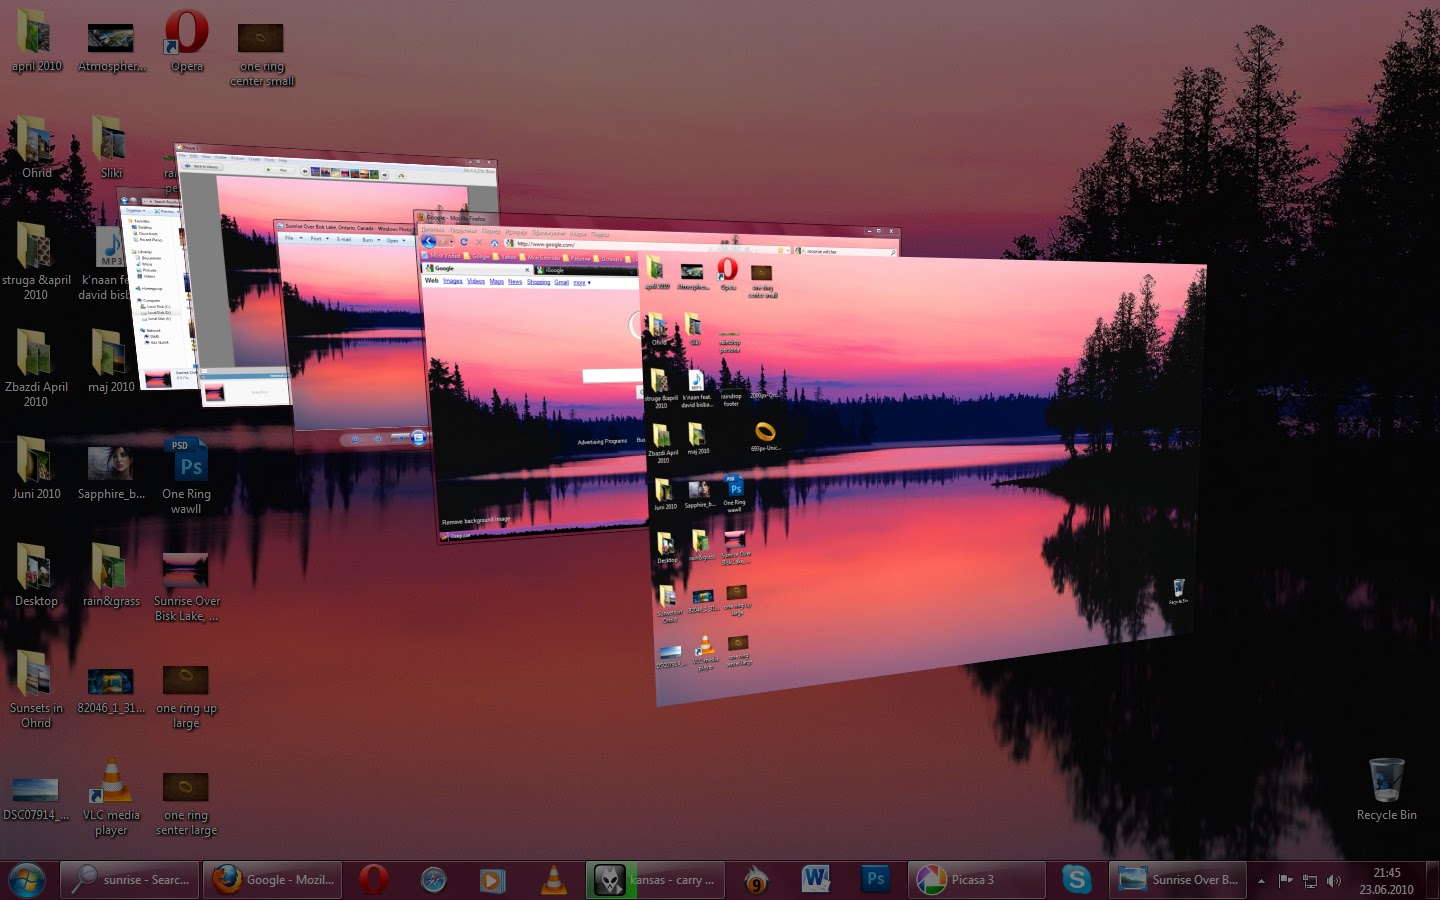
Task: Open Photoshop from the taskbar
Action: click(875, 880)
